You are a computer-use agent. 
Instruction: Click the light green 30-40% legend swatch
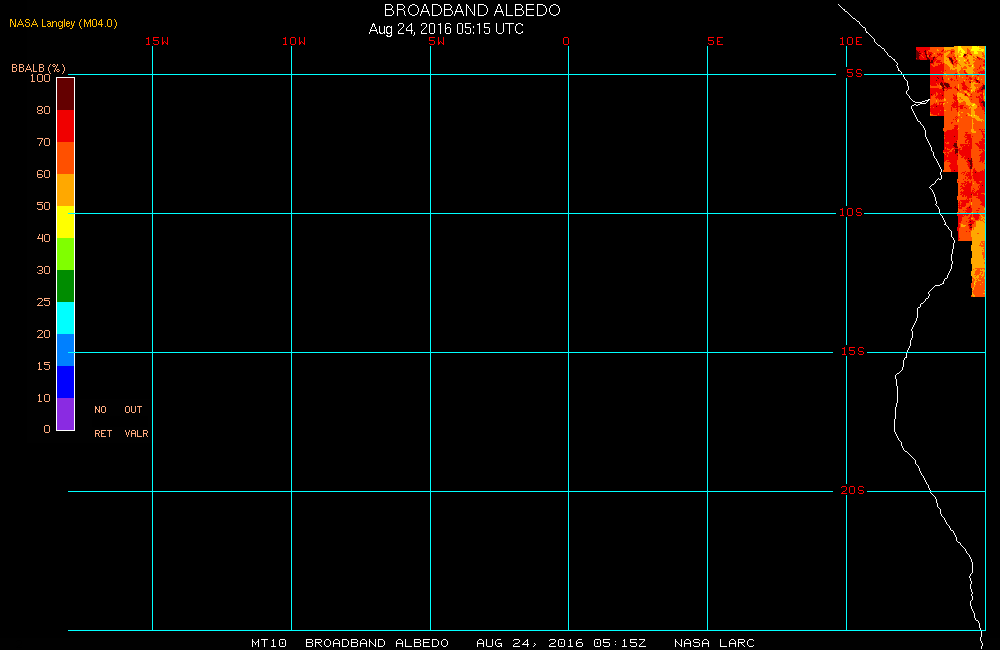coord(66,254)
